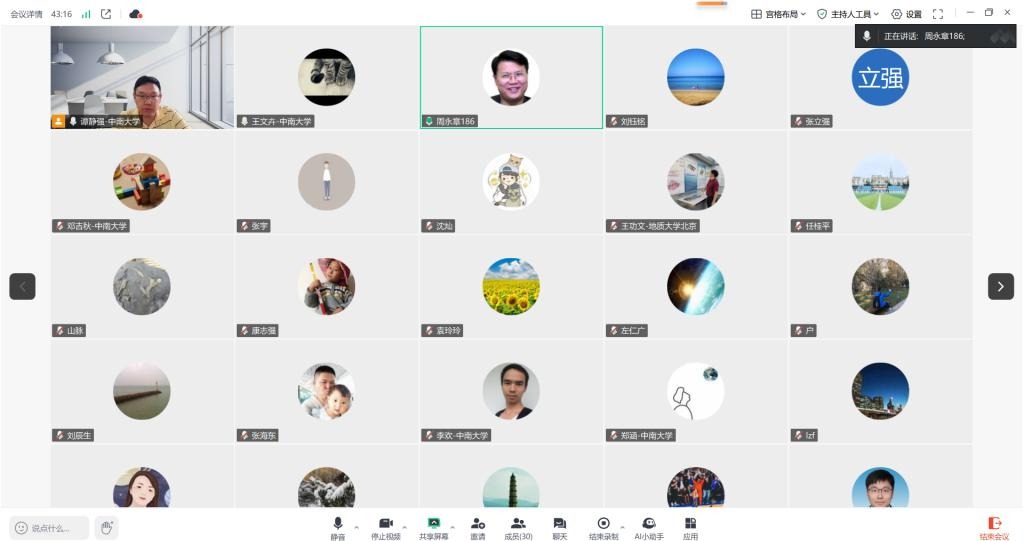Stop recording via record button
The height and width of the screenshot is (541, 1024).
[x=603, y=524]
